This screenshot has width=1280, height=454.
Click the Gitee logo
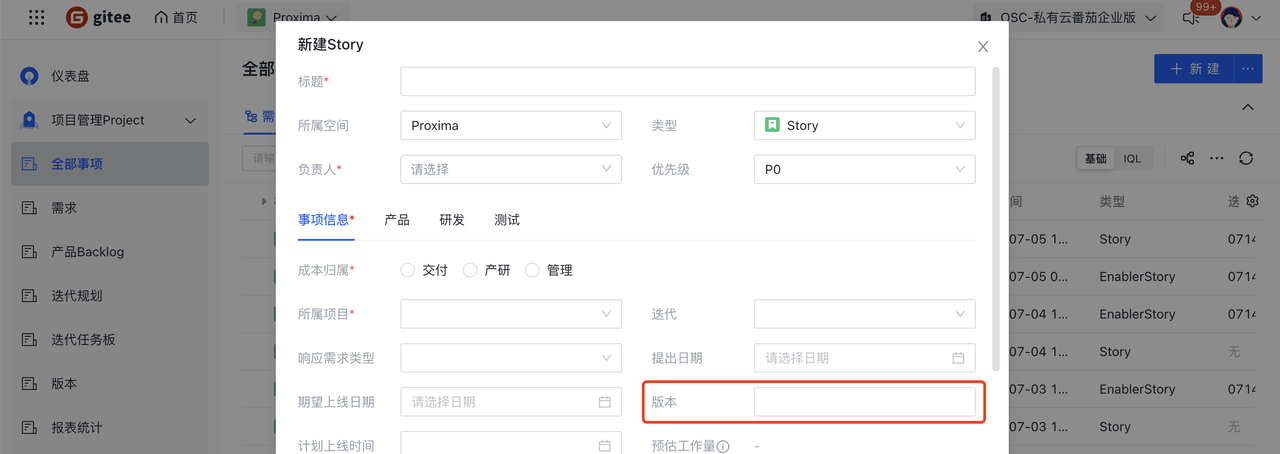click(x=98, y=18)
